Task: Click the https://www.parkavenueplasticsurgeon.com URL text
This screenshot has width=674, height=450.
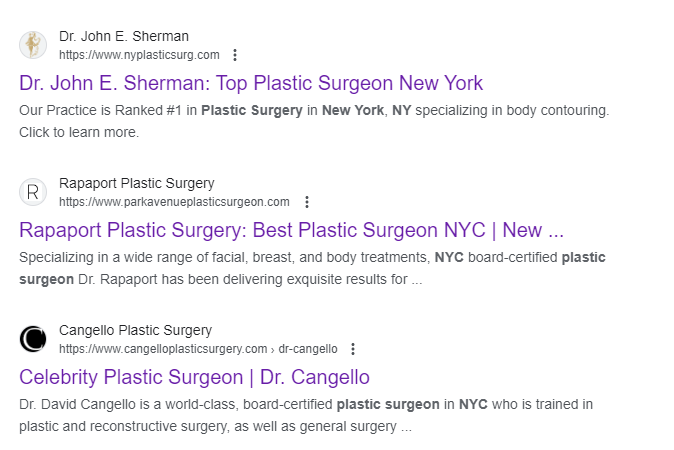Action: [x=174, y=202]
